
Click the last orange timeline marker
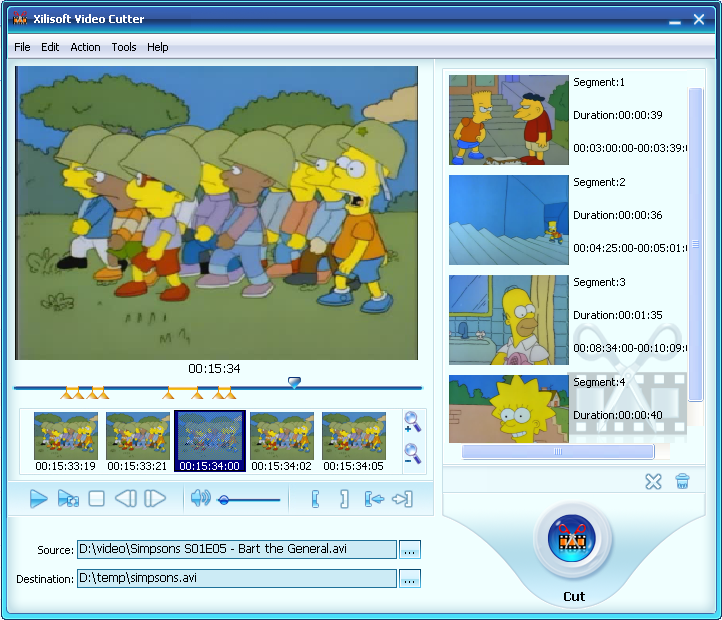click(x=230, y=393)
